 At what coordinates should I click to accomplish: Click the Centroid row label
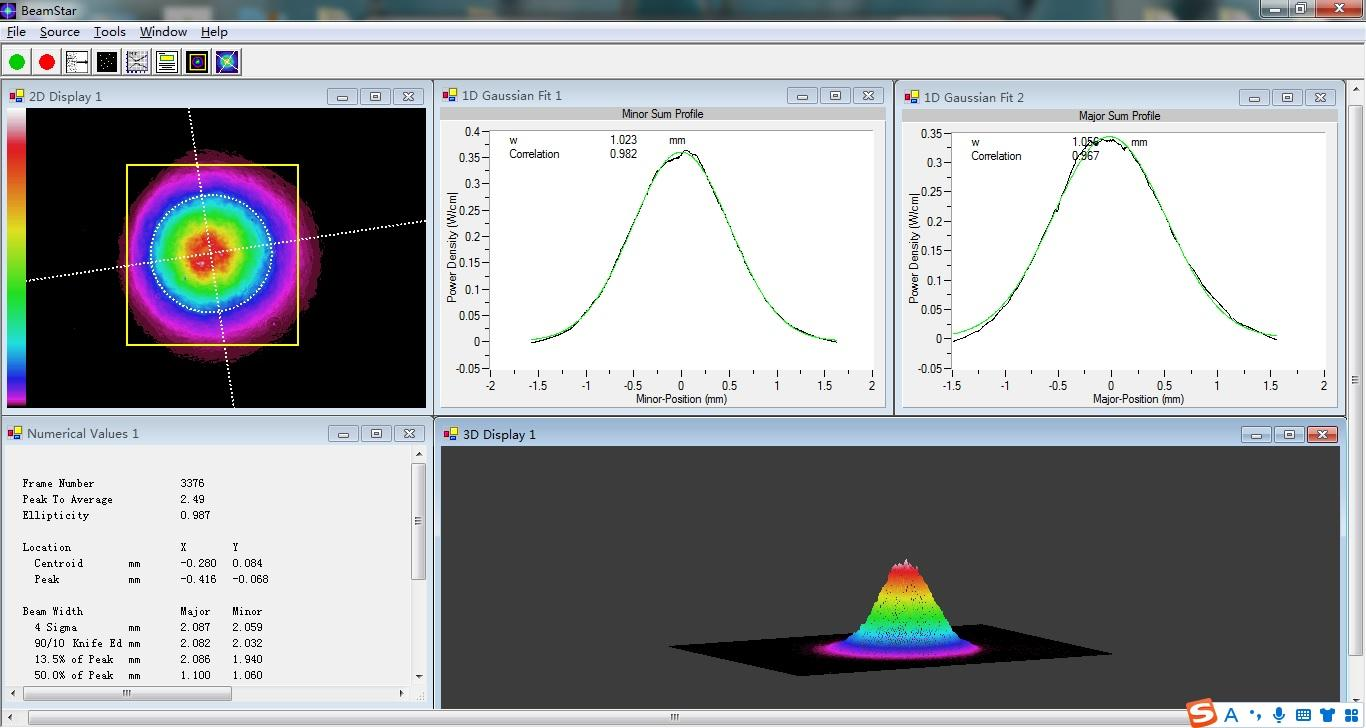coord(58,563)
